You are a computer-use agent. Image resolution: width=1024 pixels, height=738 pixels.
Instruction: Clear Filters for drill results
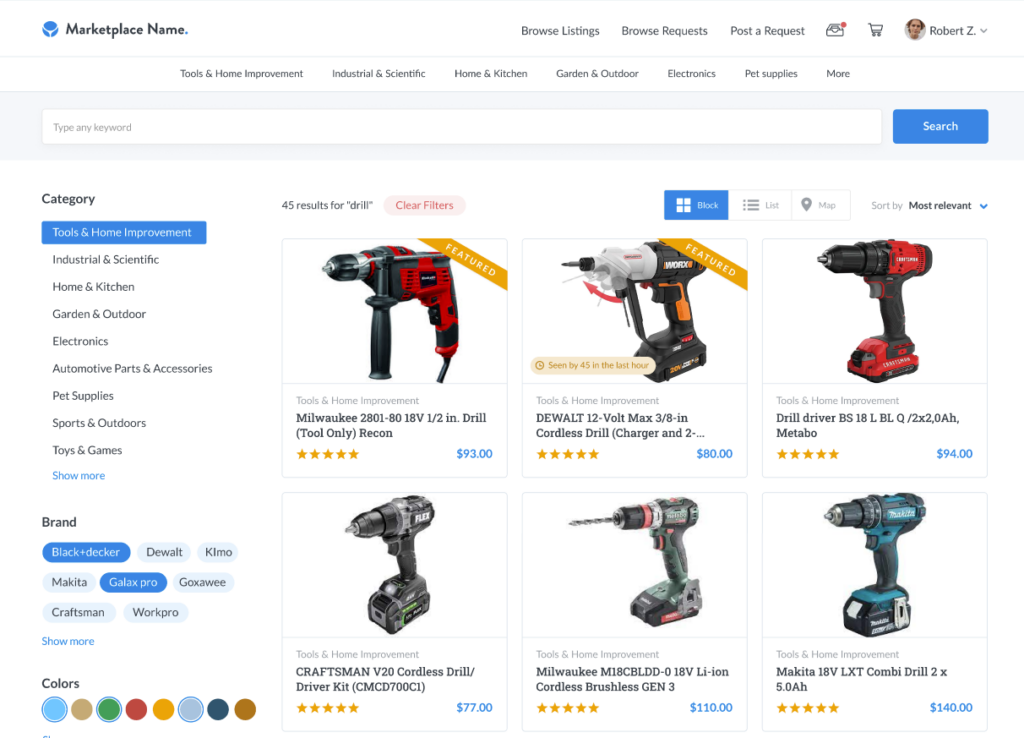424,205
